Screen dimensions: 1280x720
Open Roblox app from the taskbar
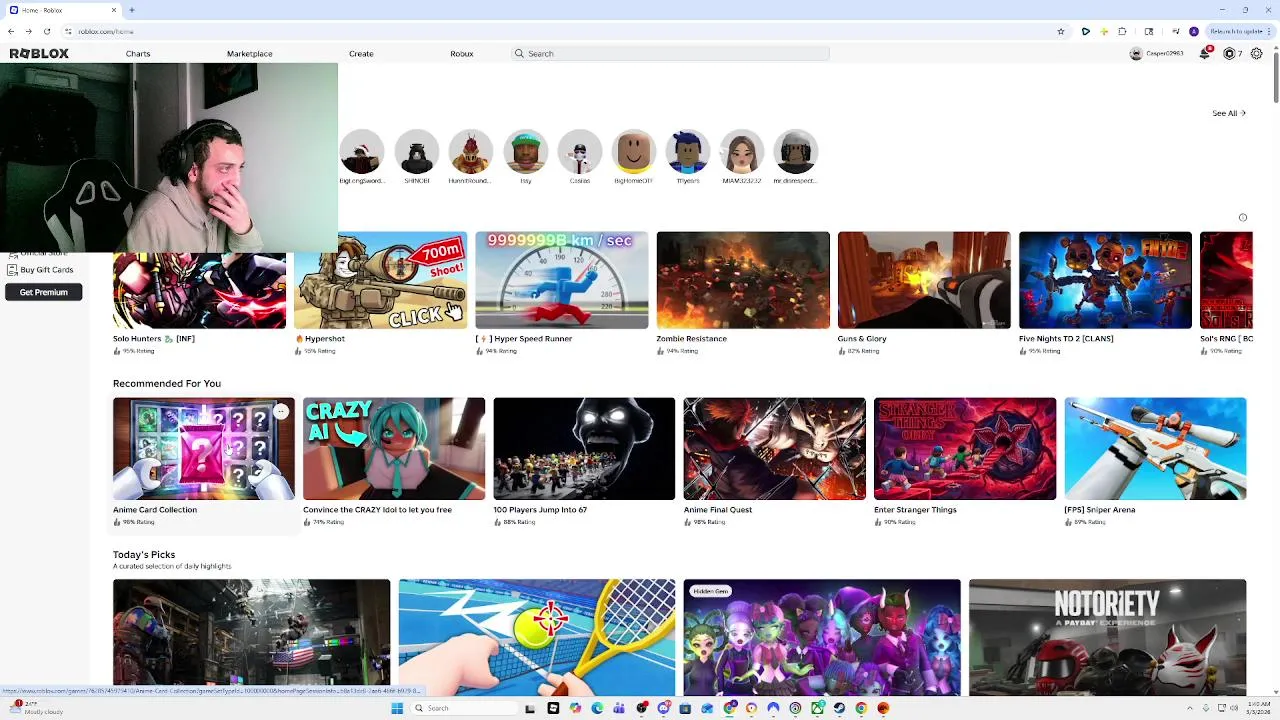pos(553,708)
